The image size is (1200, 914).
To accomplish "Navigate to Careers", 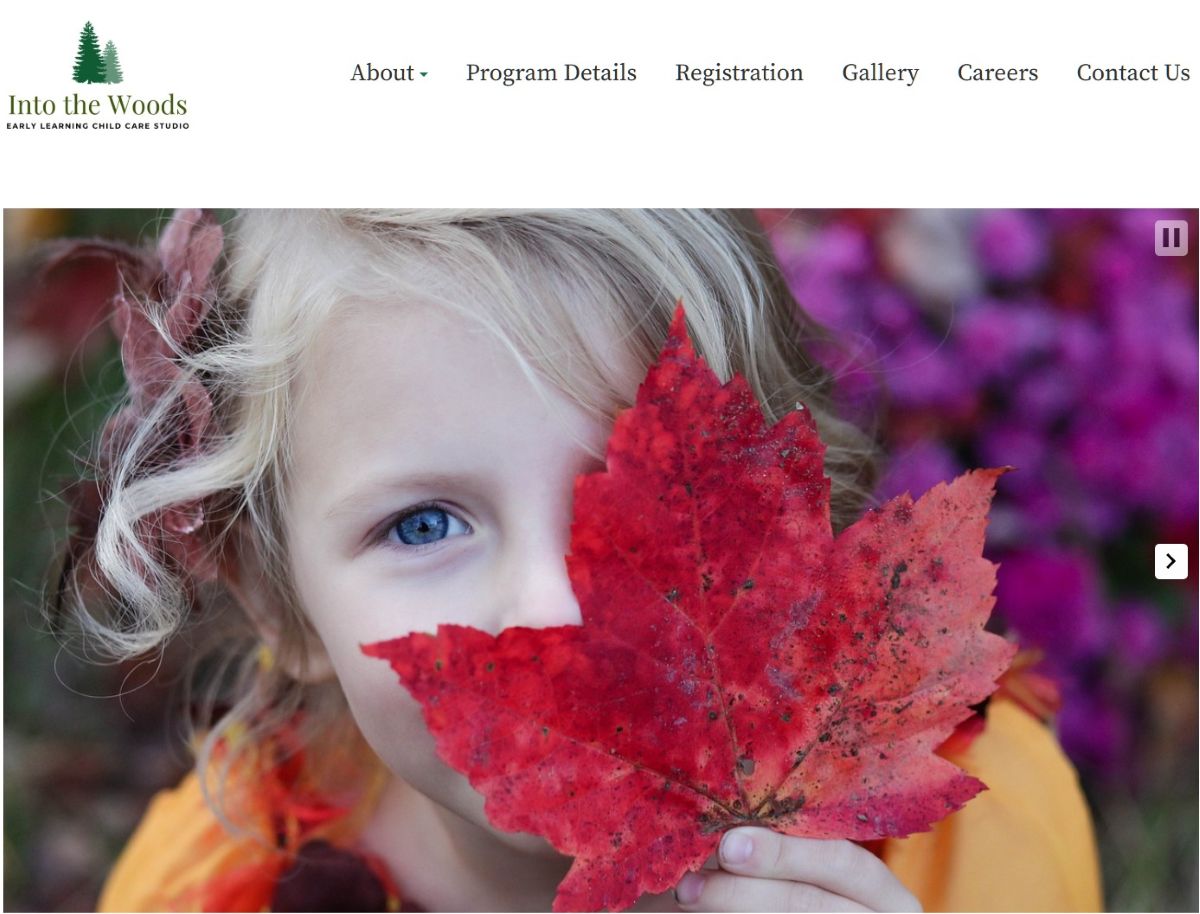I will [998, 73].
